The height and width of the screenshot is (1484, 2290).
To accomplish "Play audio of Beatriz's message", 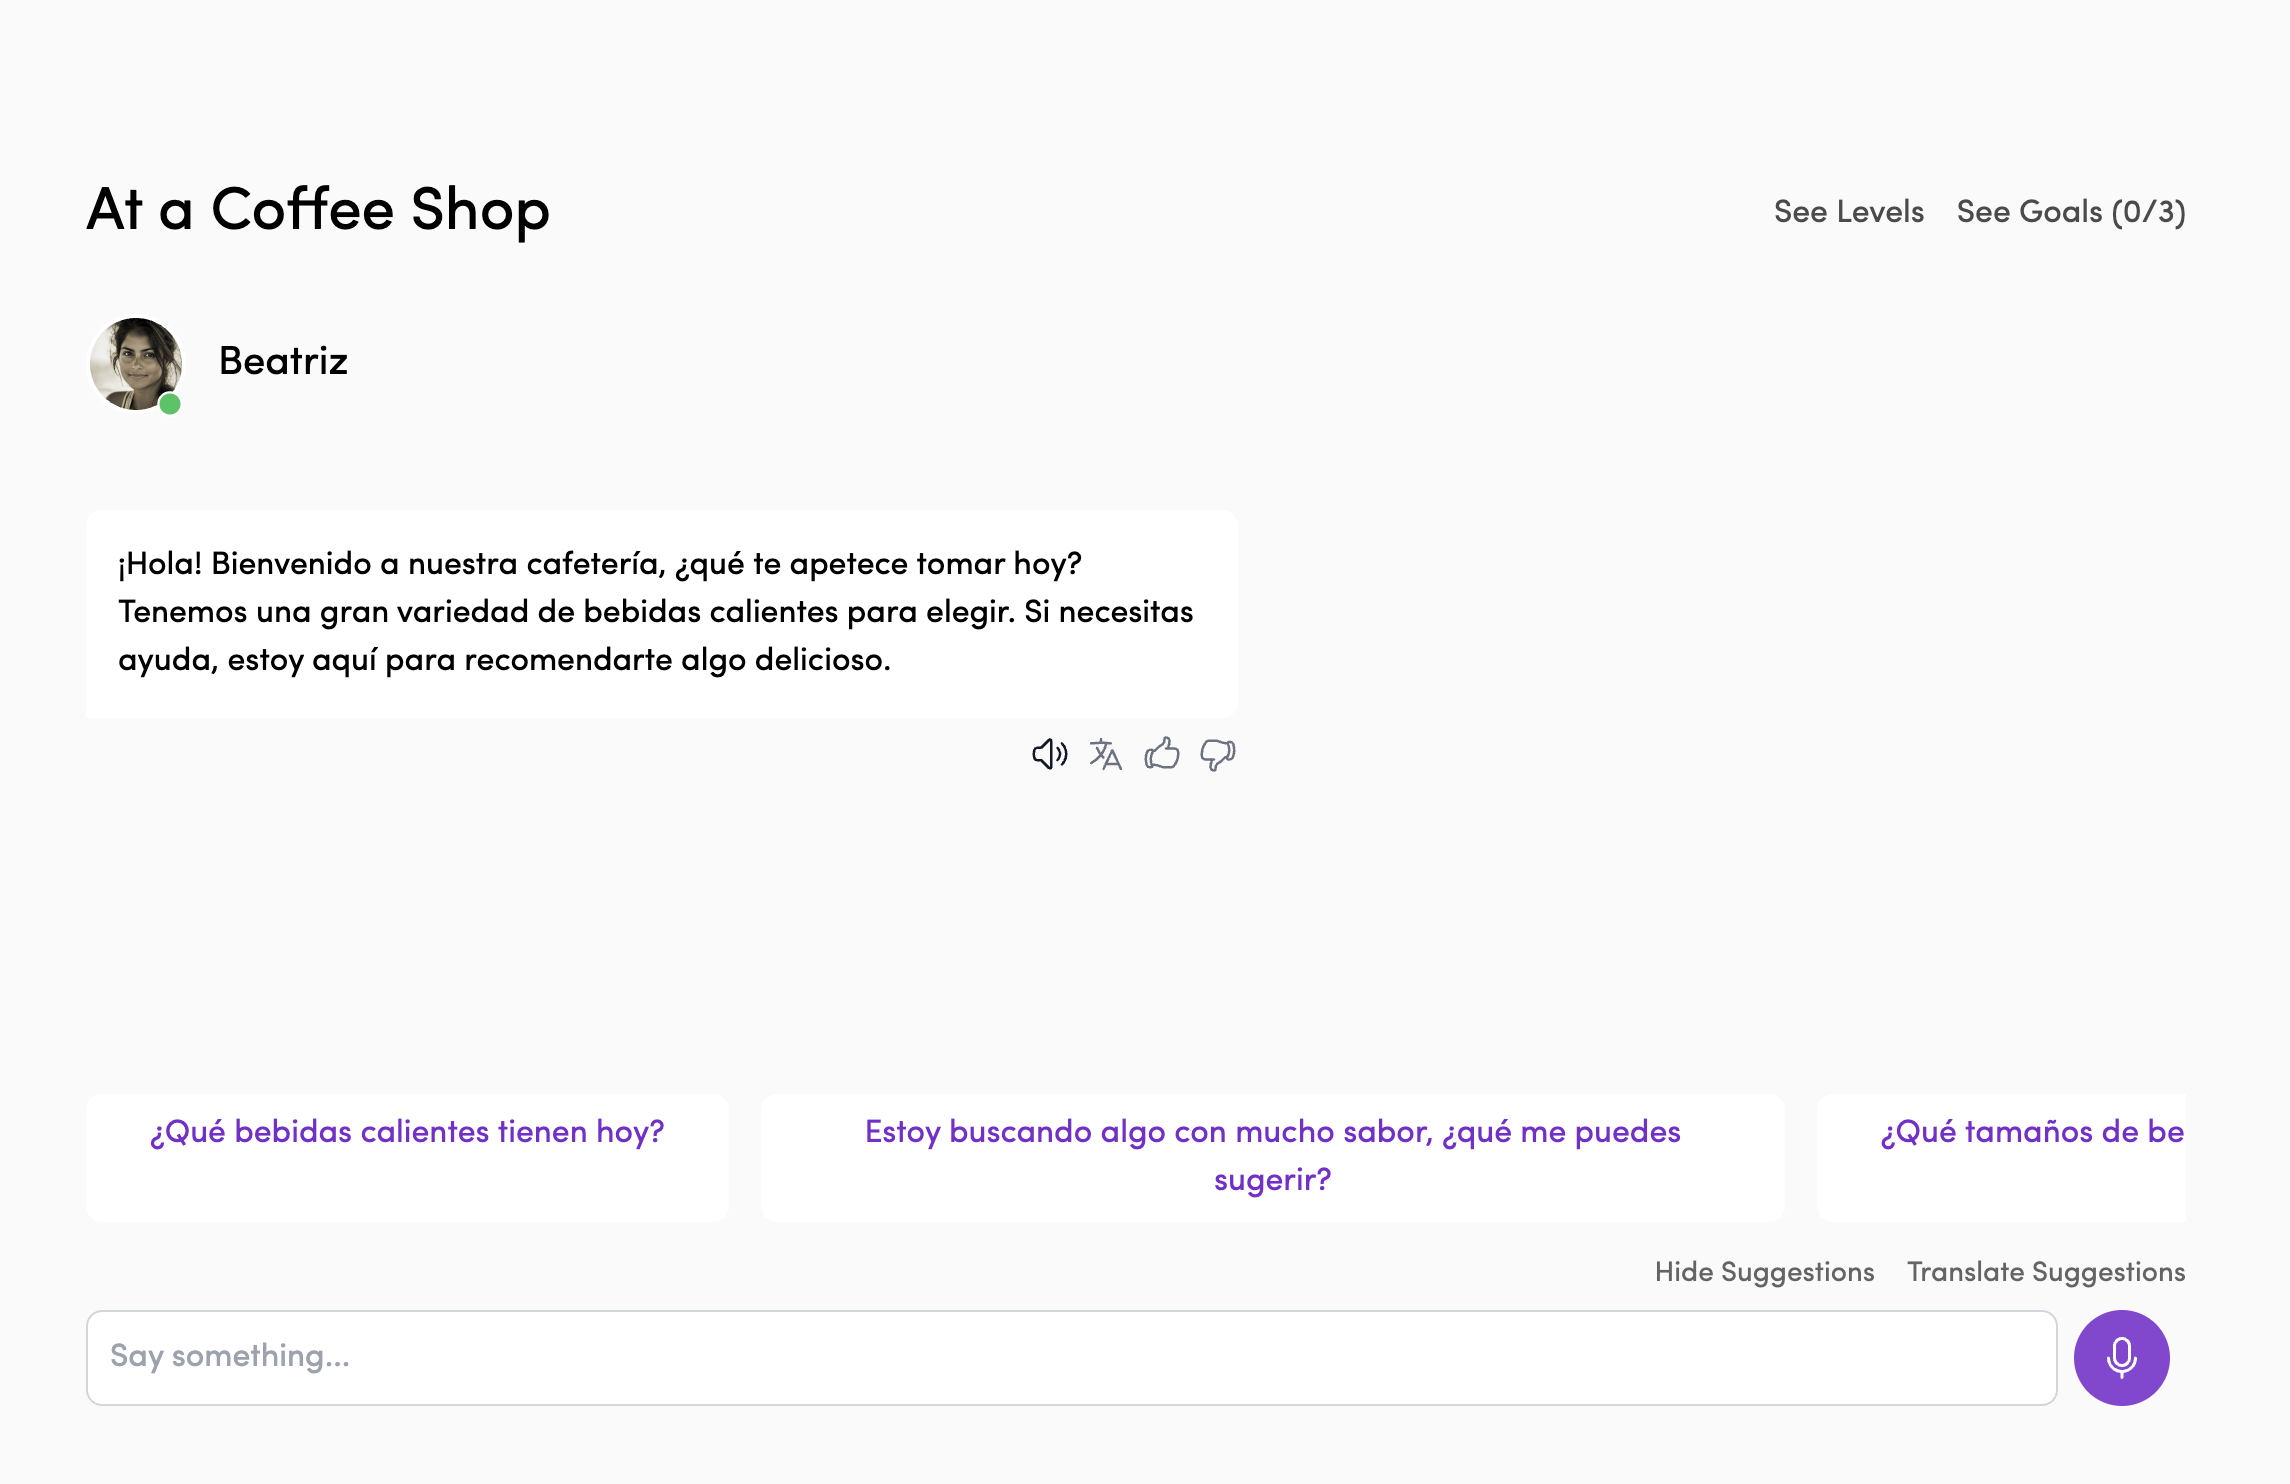I will [1049, 754].
